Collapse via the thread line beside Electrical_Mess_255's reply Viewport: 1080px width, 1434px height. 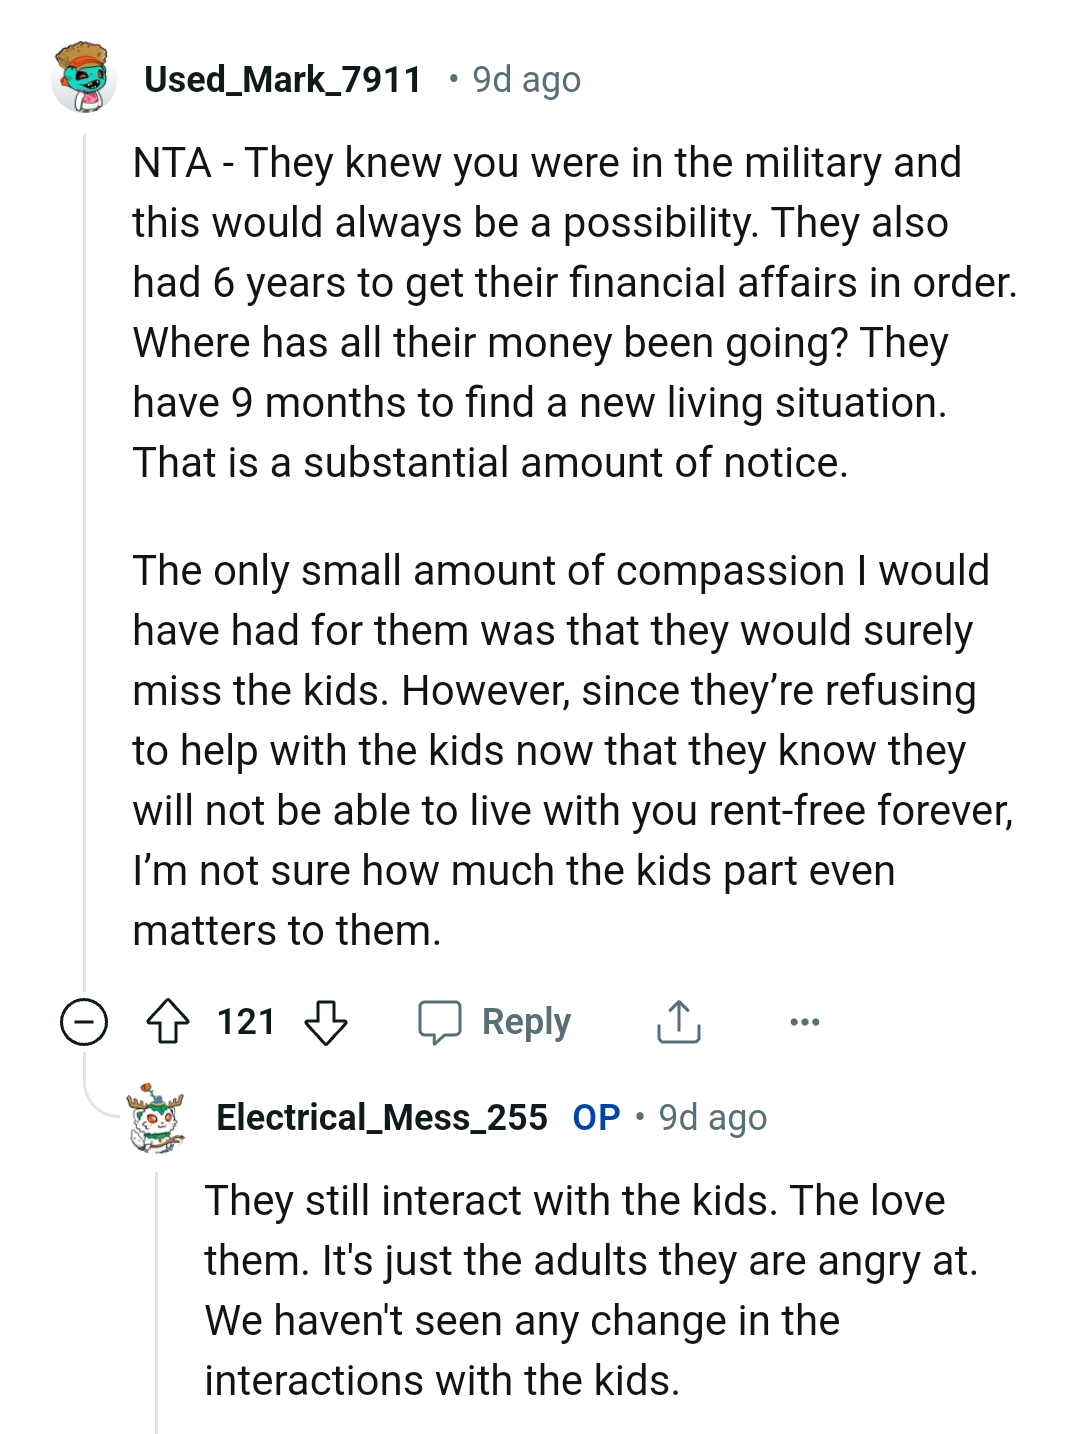coord(157,1300)
